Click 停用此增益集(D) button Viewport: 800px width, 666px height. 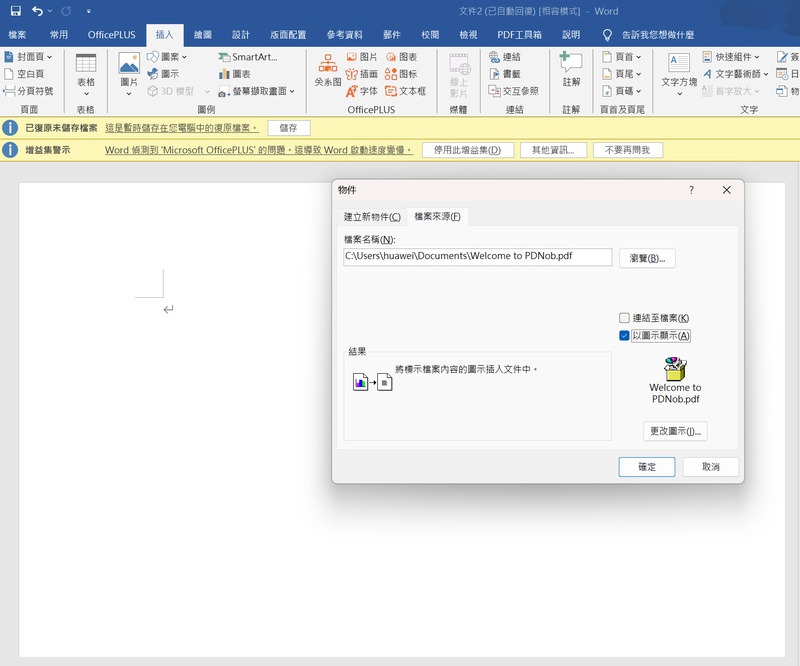[468, 150]
